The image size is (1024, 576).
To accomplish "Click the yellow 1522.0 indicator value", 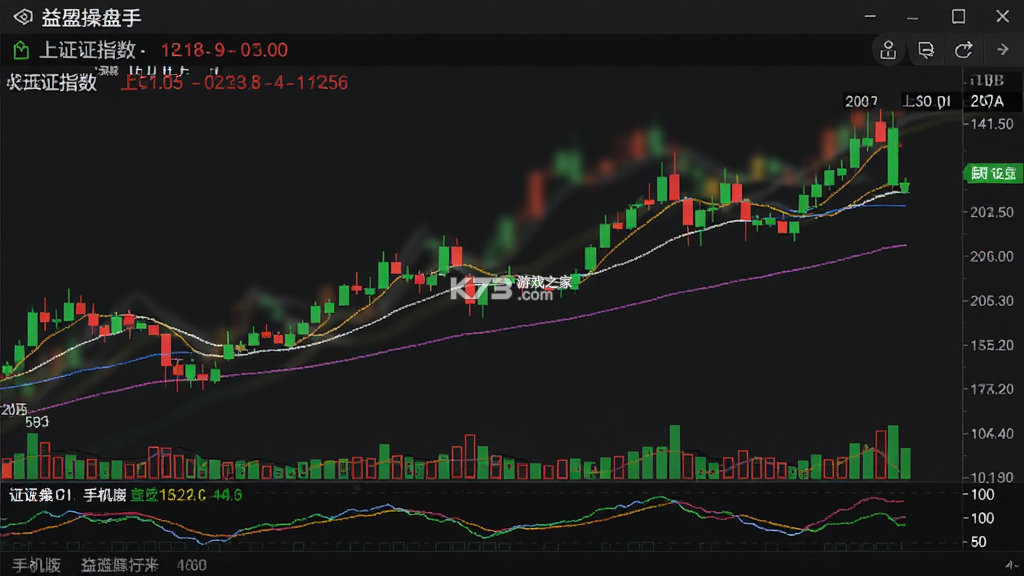I will click(183, 496).
